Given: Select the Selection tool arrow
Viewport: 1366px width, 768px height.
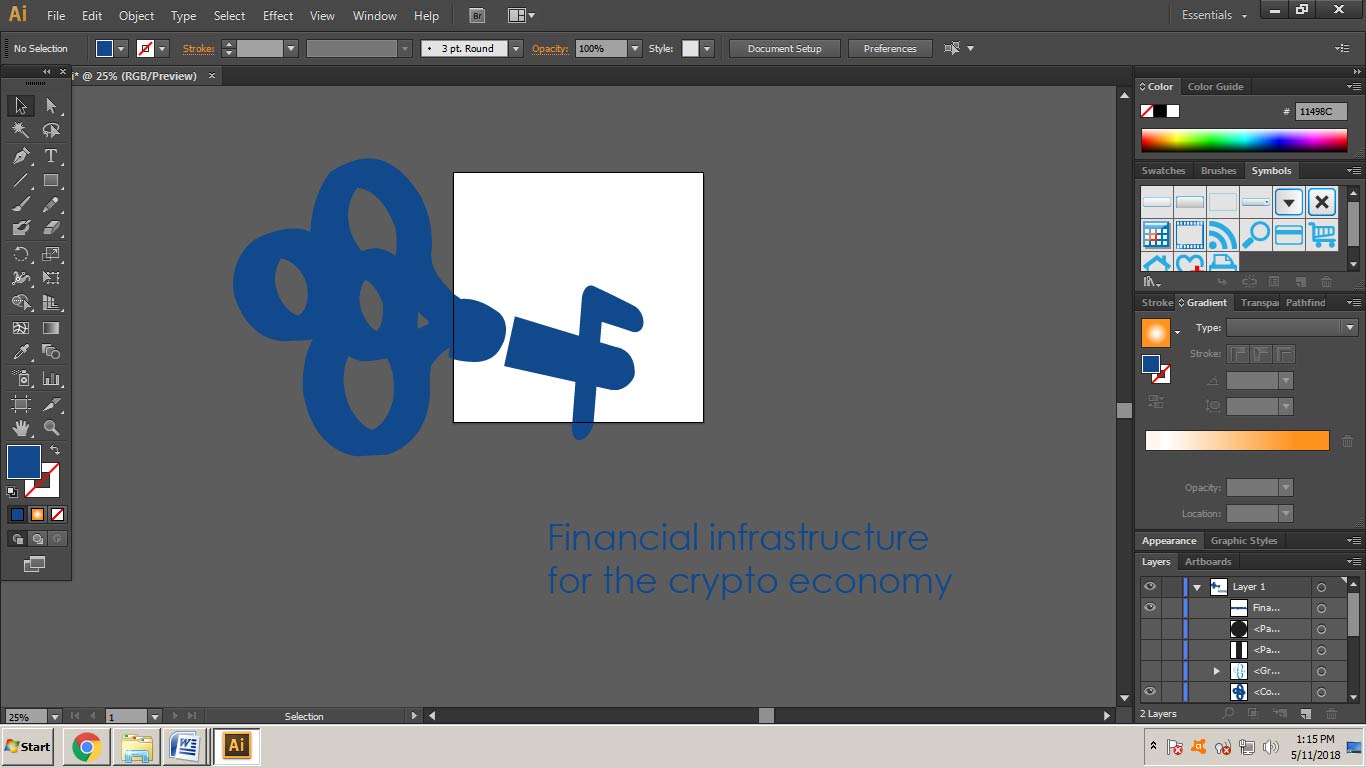Looking at the screenshot, I should [x=20, y=106].
